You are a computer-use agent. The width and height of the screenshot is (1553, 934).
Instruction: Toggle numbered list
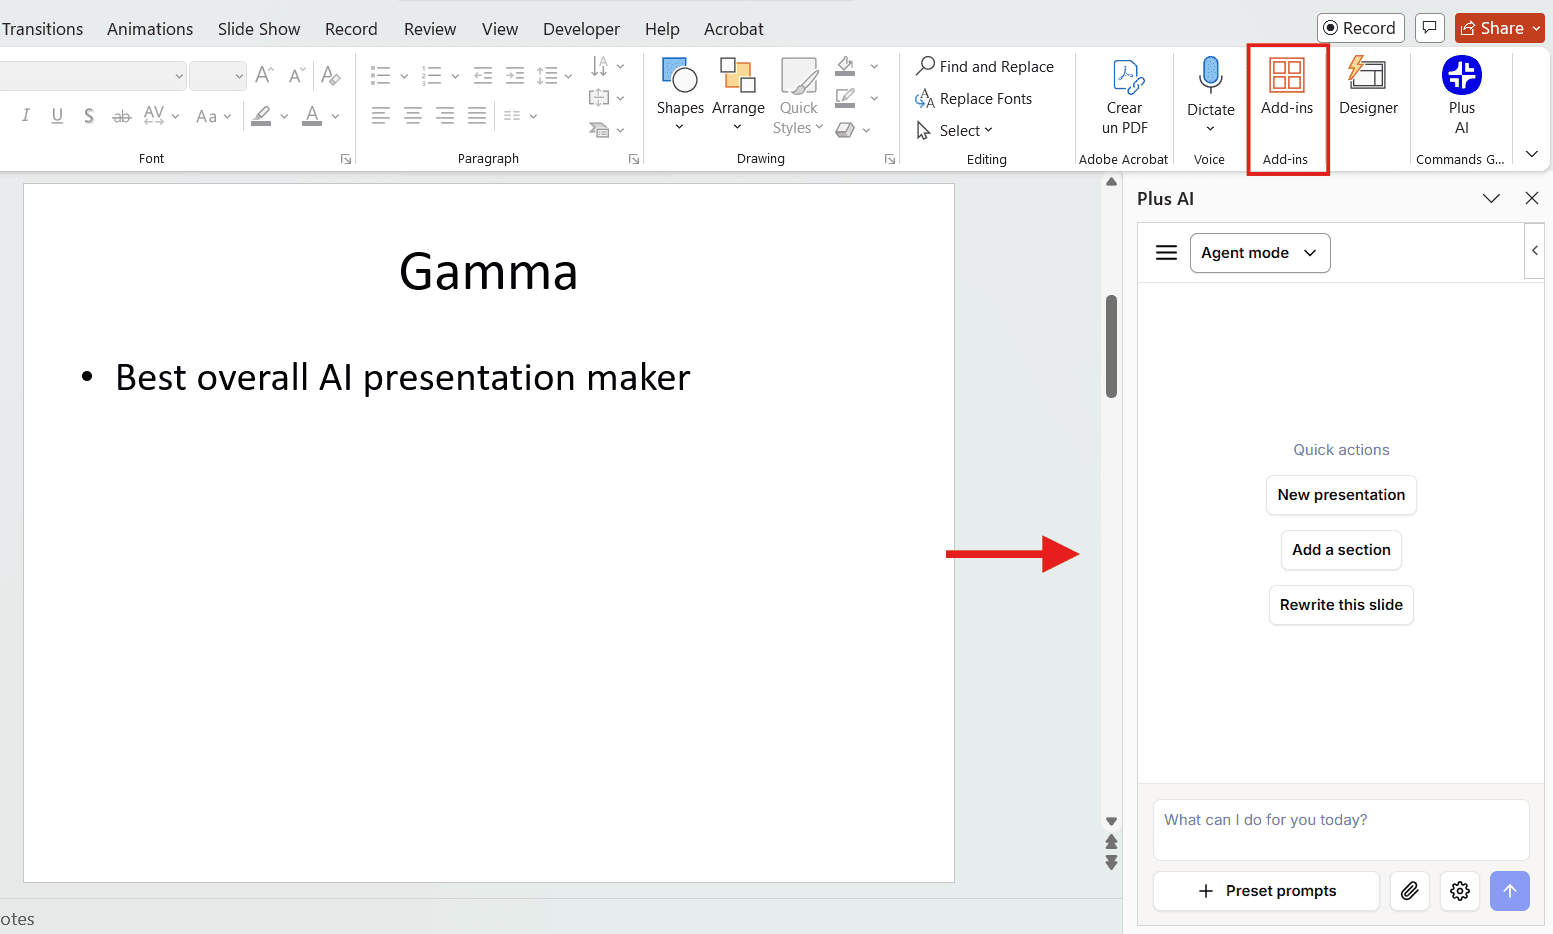tap(432, 75)
